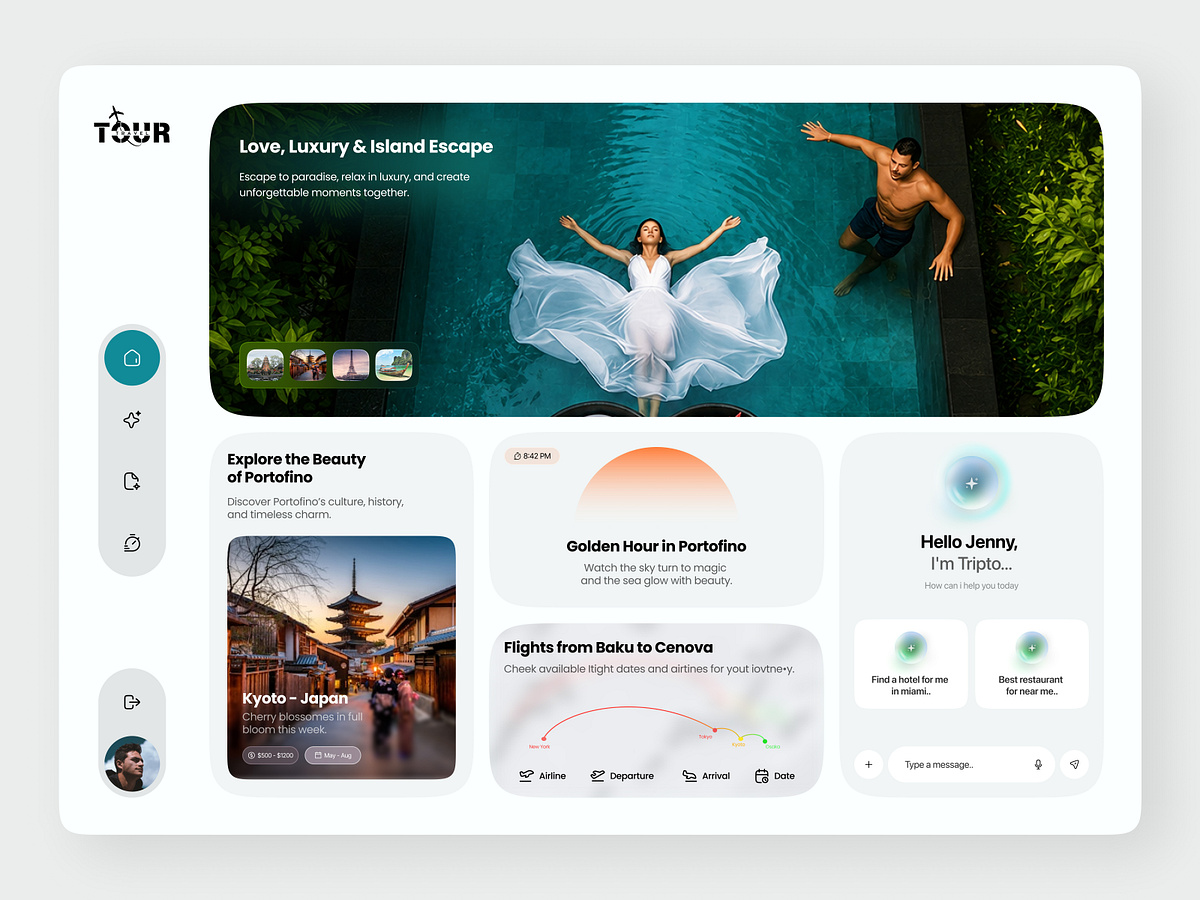The height and width of the screenshot is (900, 1200).
Task: Select the Tokyo point on flight route
Action: [x=713, y=730]
